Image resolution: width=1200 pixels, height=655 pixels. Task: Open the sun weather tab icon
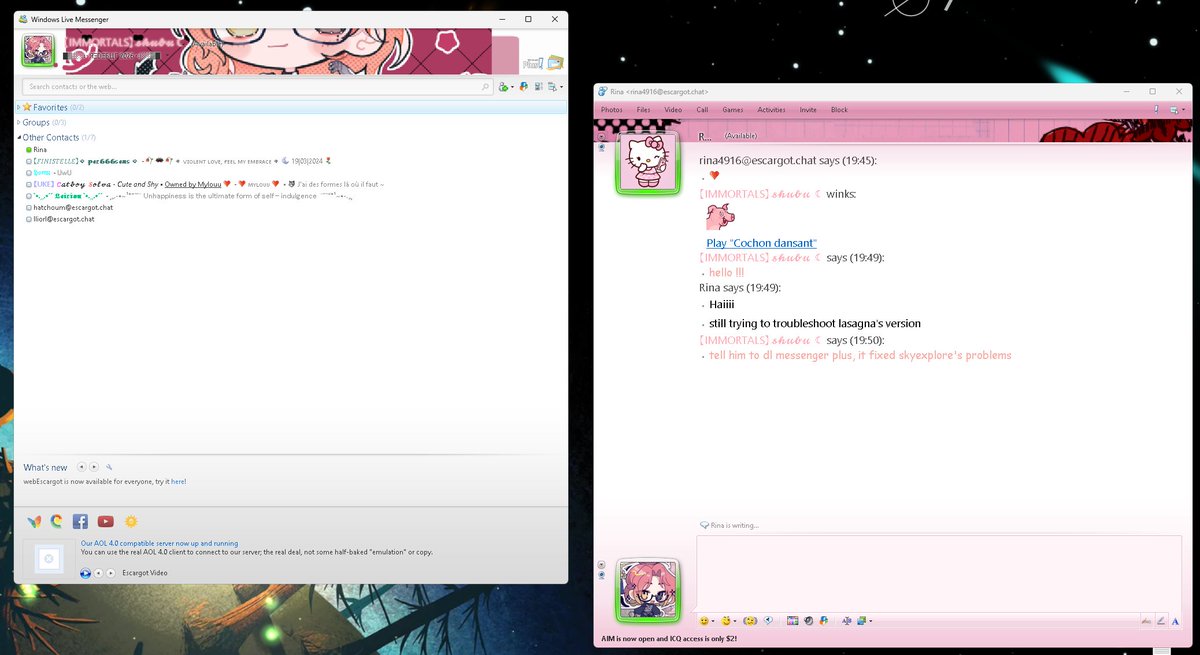(131, 521)
